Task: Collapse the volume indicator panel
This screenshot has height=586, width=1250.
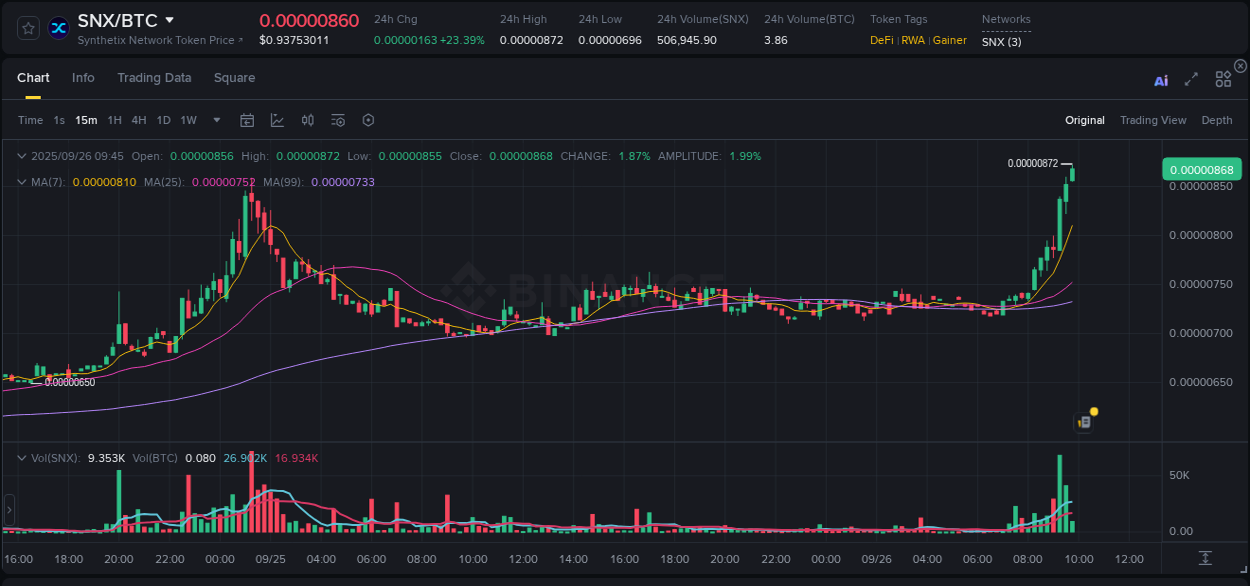Action: pyautogui.click(x=20, y=458)
